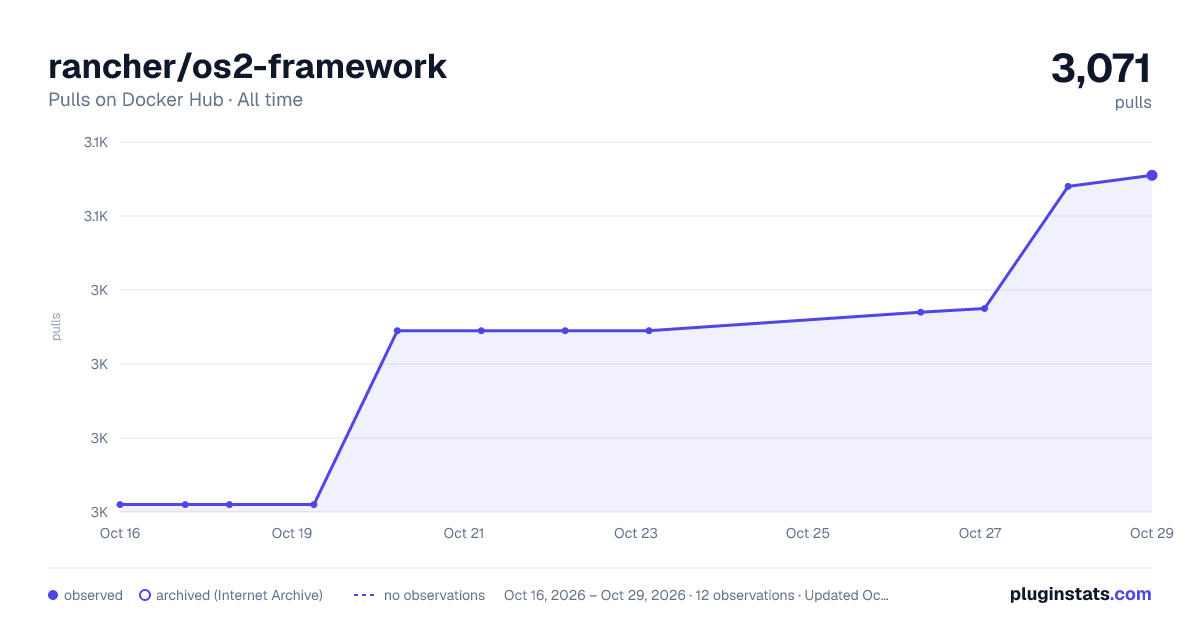Click the 'no observations' legend label

[434, 595]
